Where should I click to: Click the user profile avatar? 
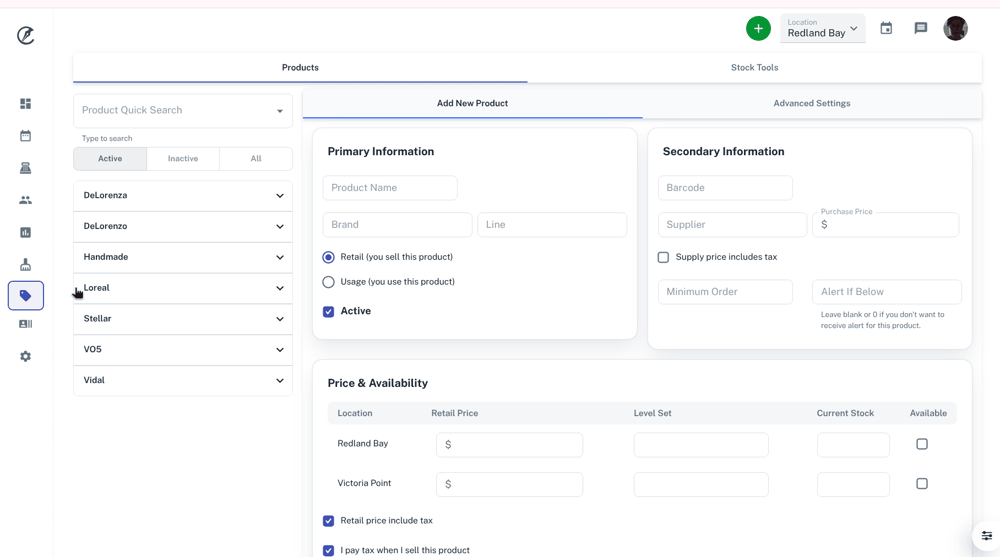coord(955,29)
